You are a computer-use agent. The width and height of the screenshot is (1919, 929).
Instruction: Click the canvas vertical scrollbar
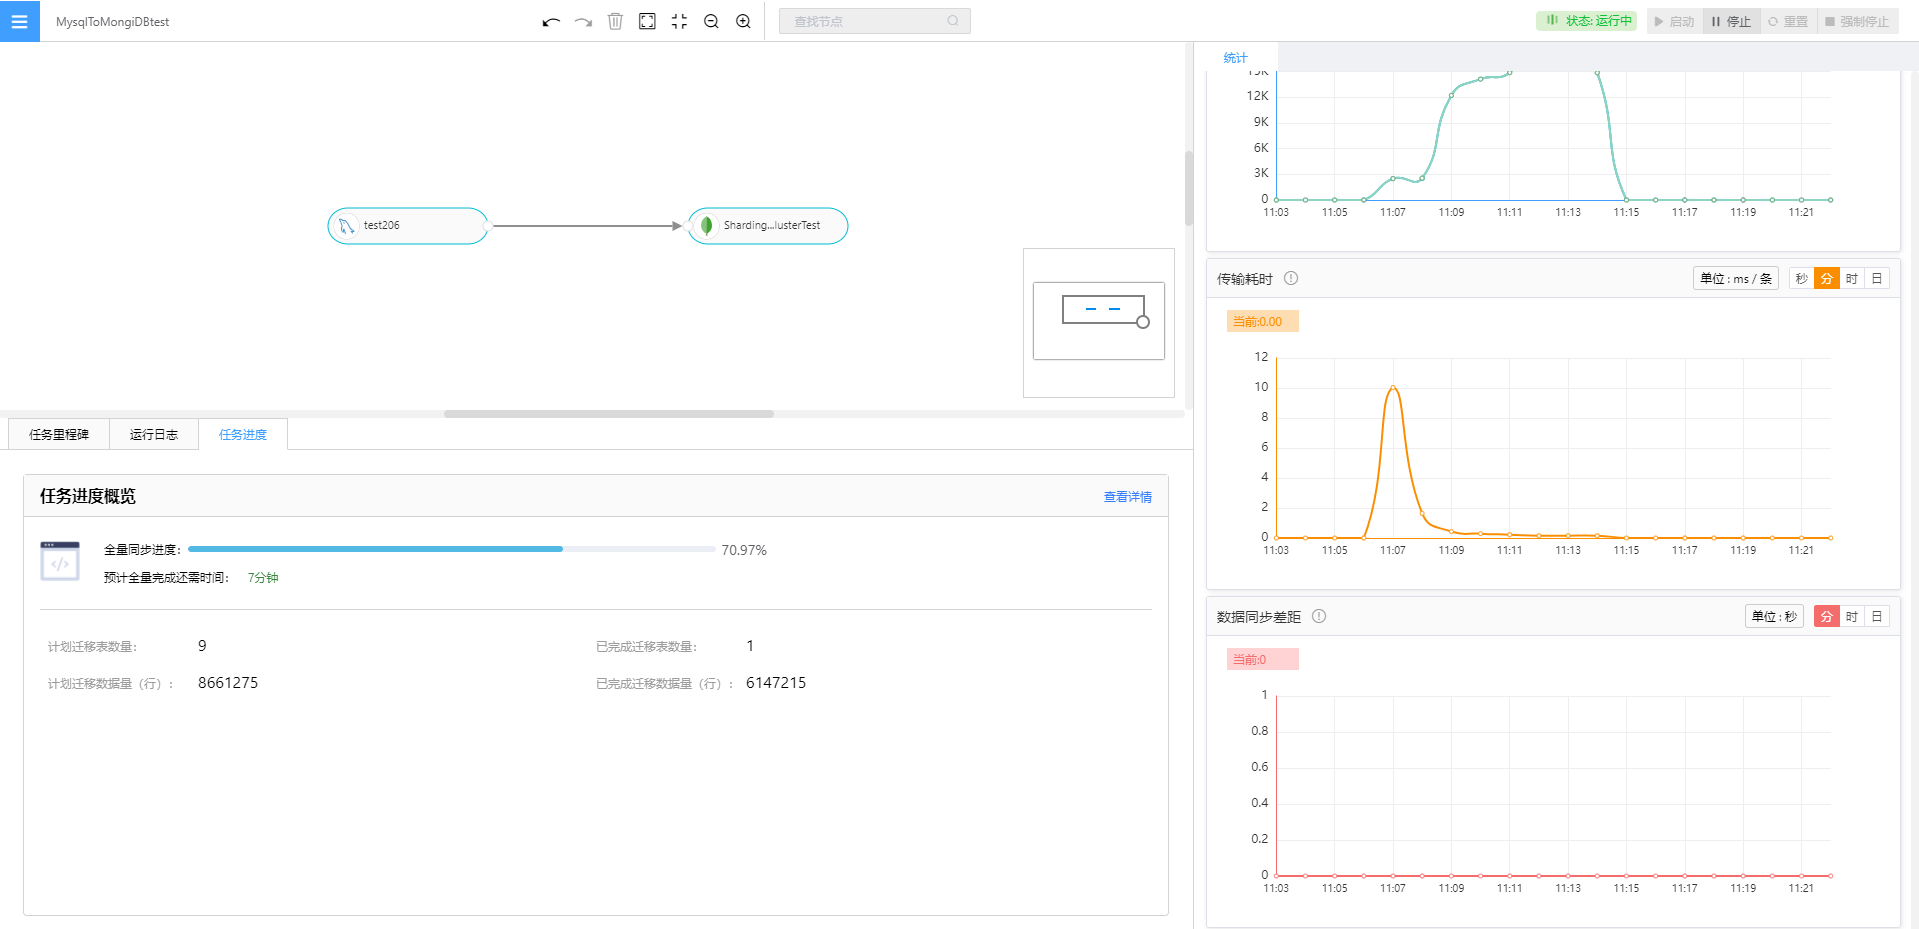pos(1189,188)
